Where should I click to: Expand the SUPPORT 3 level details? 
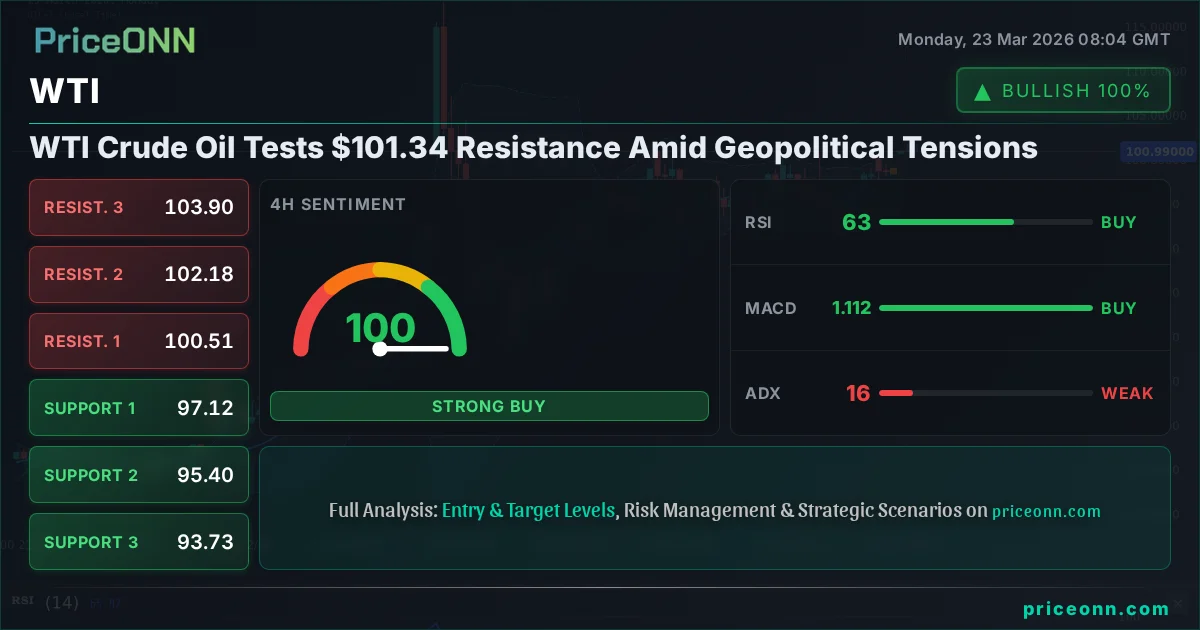tap(138, 541)
